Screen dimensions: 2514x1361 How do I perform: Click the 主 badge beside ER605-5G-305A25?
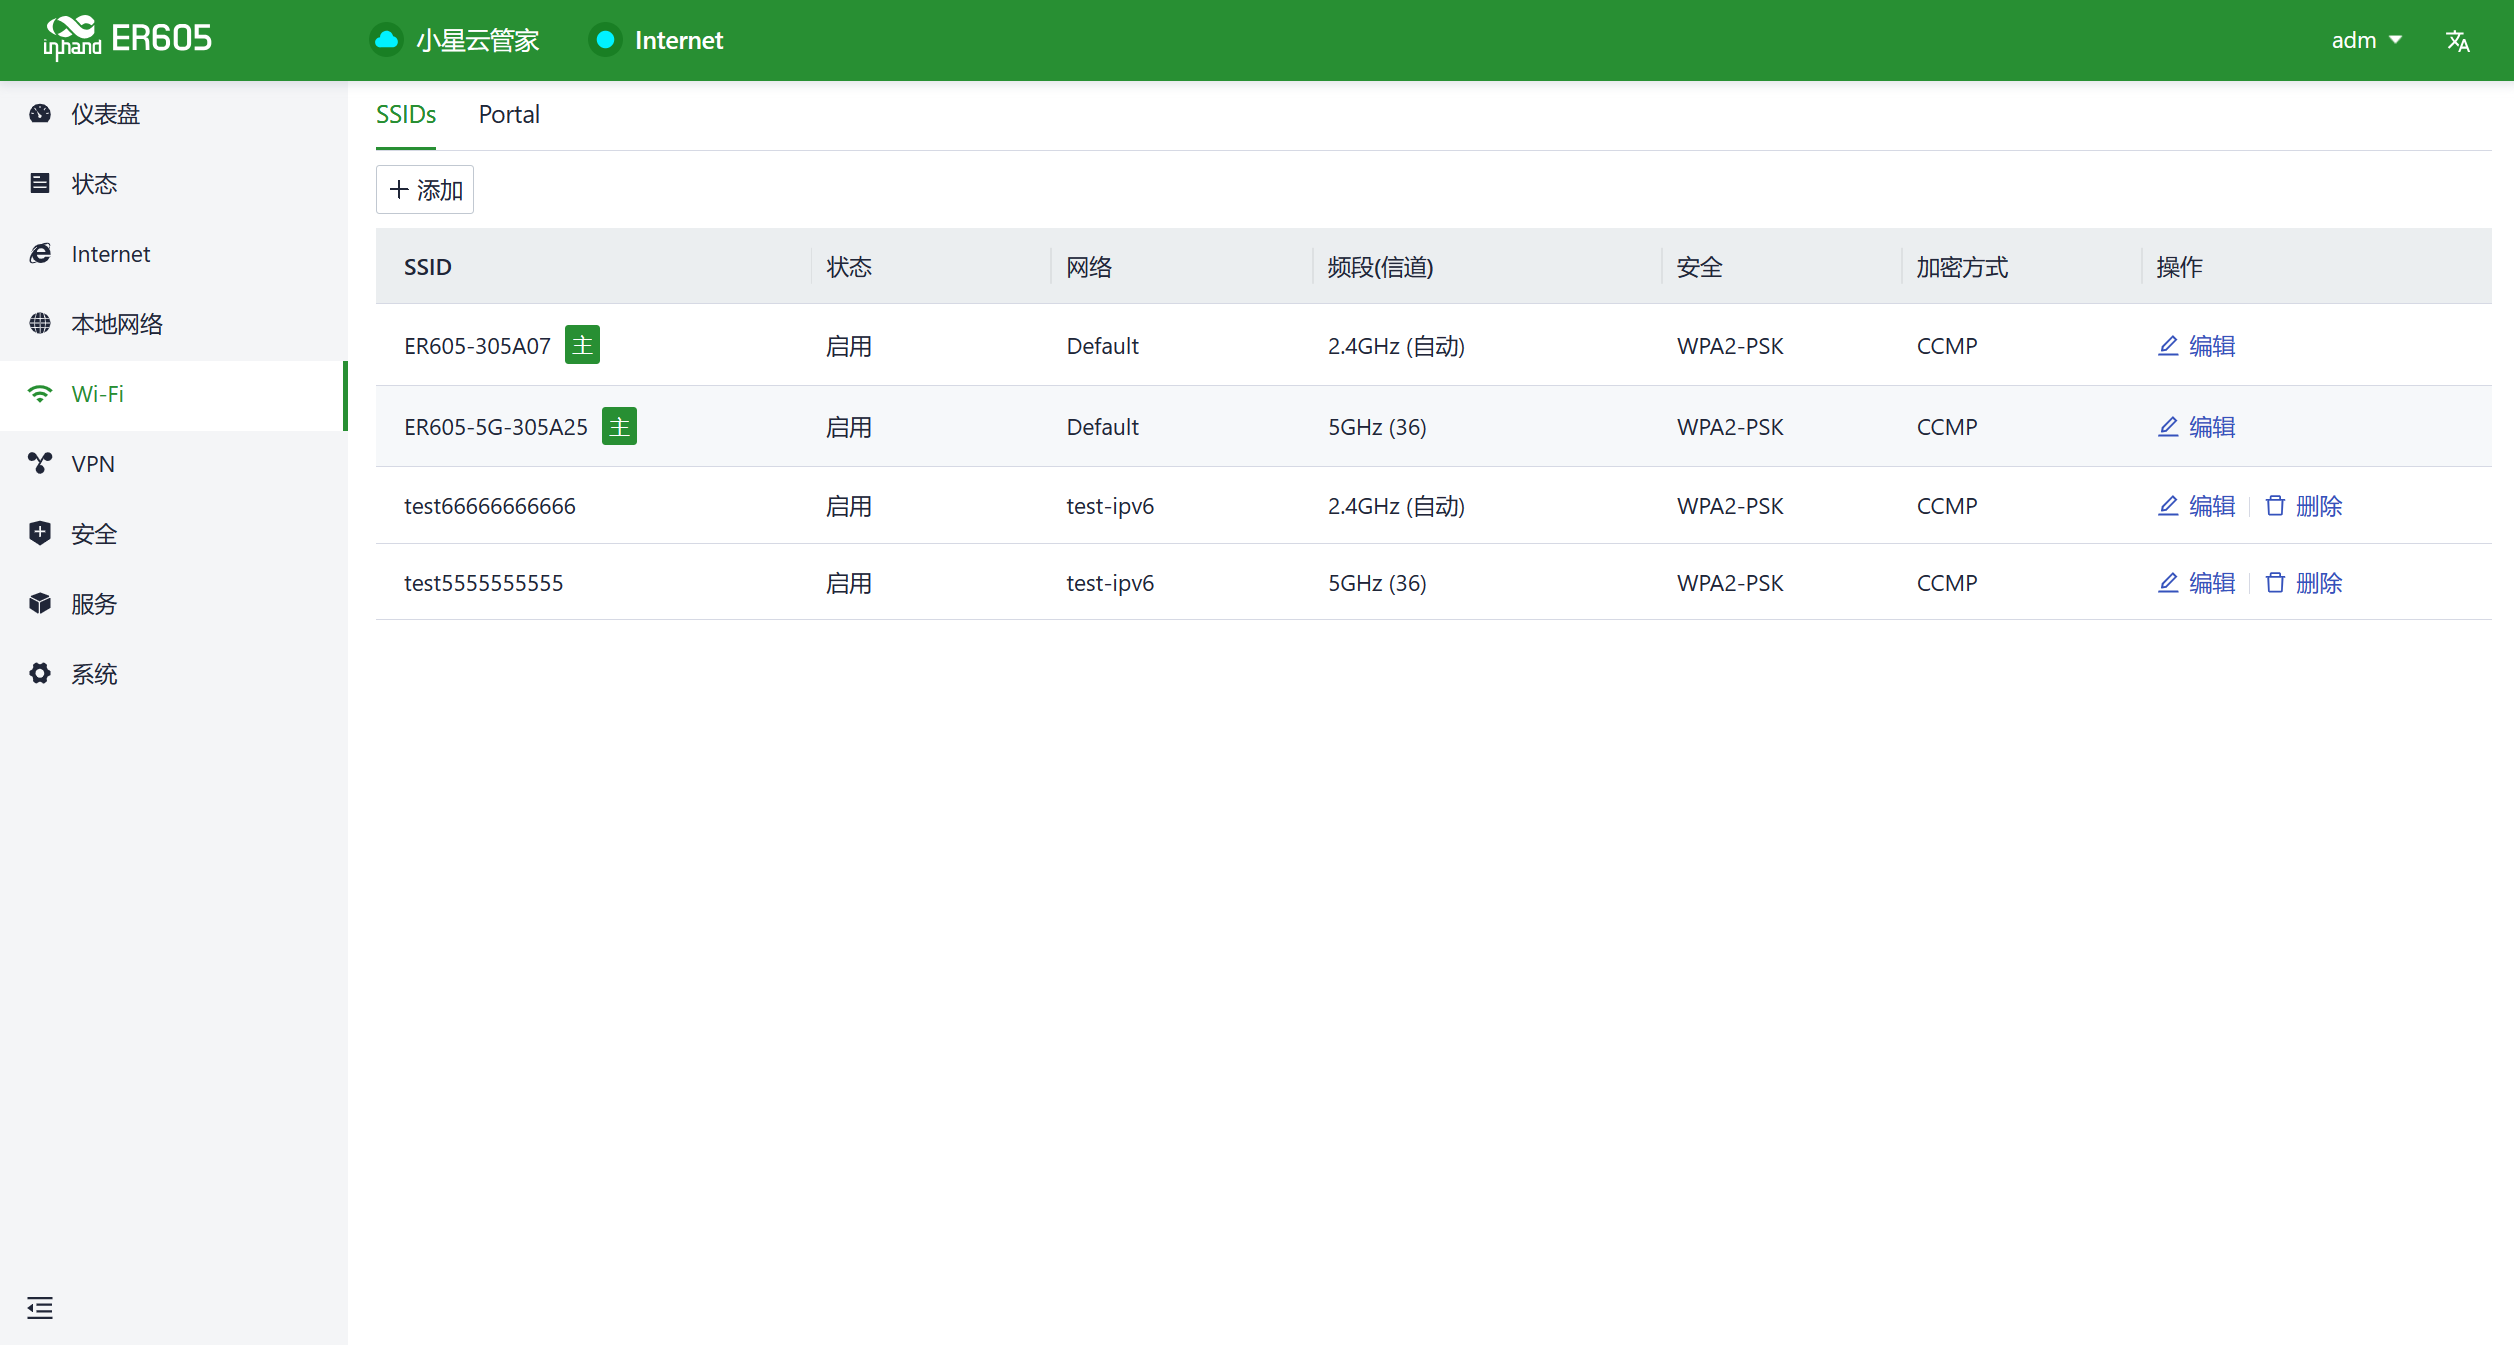pyautogui.click(x=619, y=426)
